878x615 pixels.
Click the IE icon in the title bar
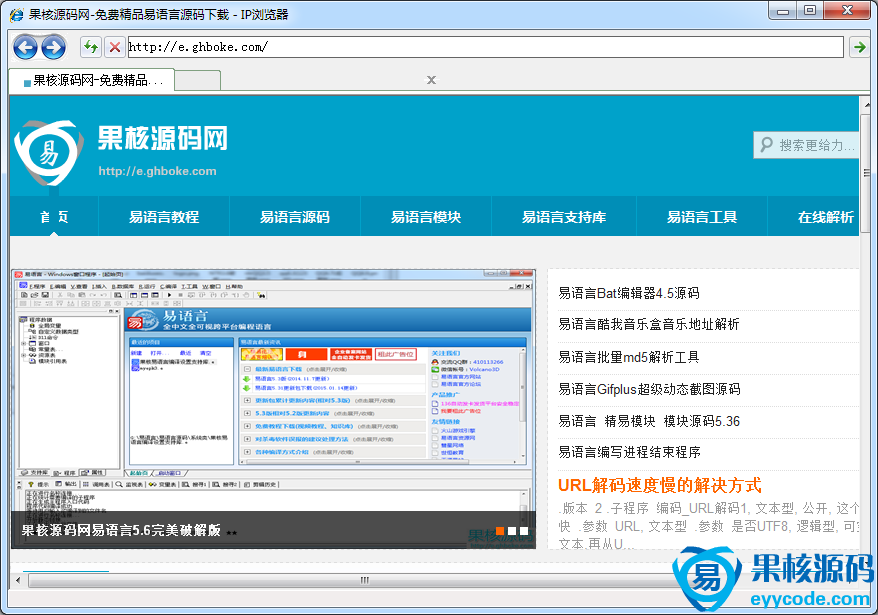(17, 15)
